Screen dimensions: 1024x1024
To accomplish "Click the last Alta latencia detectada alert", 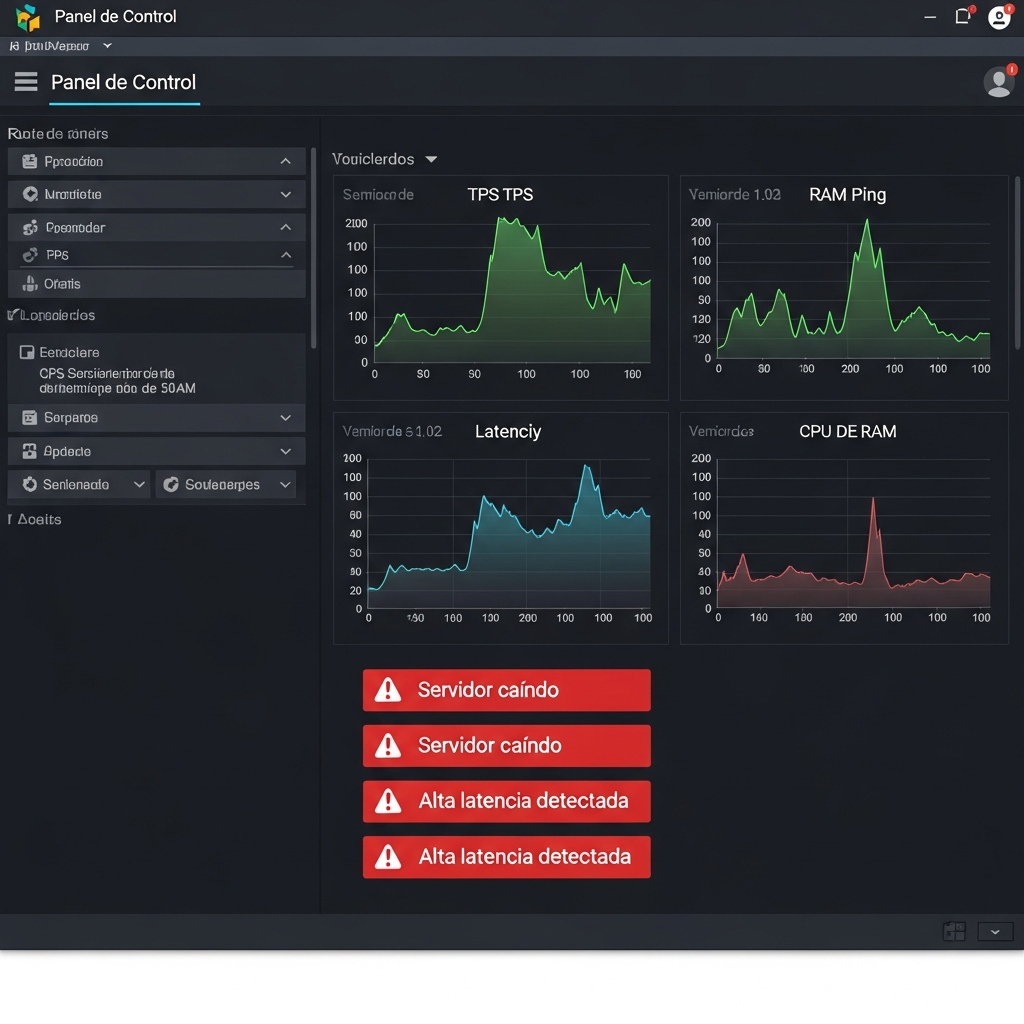I will click(x=507, y=857).
